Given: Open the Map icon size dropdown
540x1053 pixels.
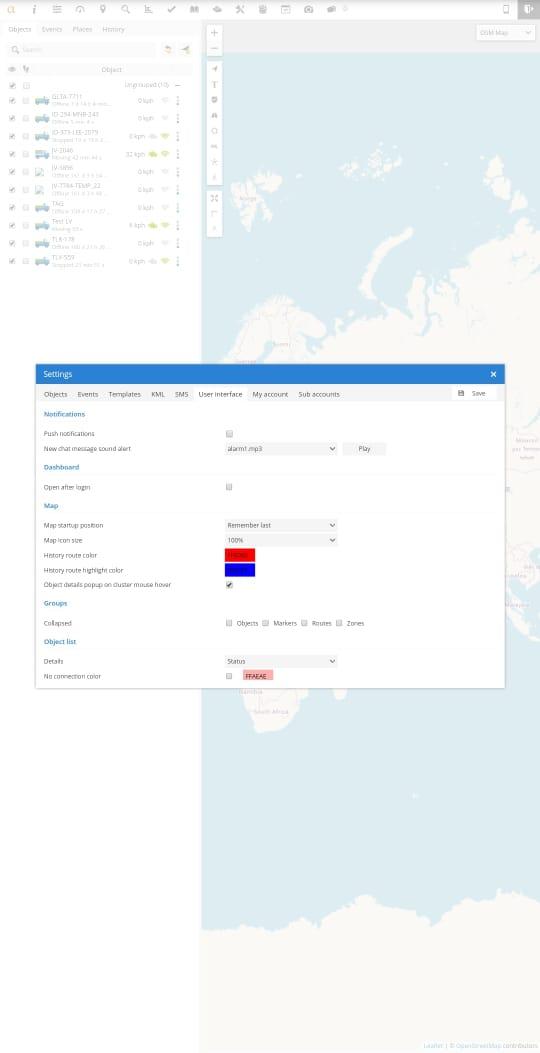Looking at the screenshot, I should [281, 540].
